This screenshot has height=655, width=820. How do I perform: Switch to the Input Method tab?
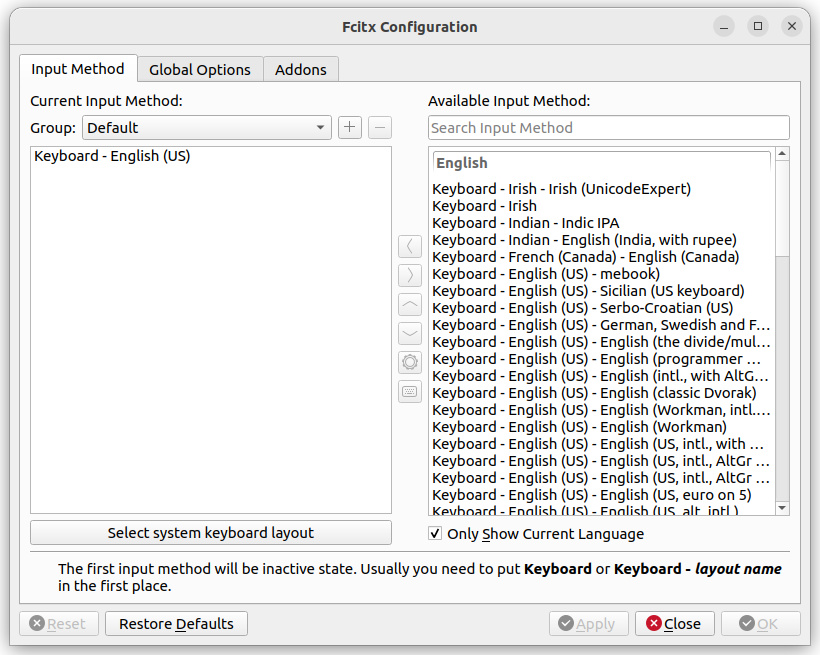[x=78, y=69]
